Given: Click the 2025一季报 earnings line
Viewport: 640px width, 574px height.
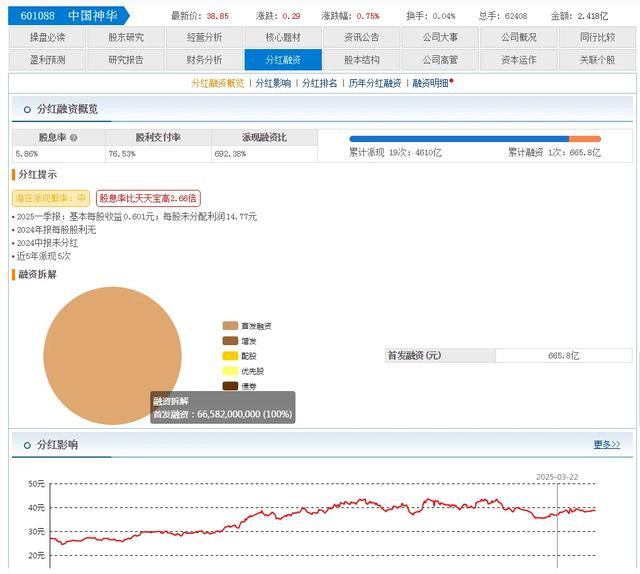Looking at the screenshot, I should (x=137, y=217).
